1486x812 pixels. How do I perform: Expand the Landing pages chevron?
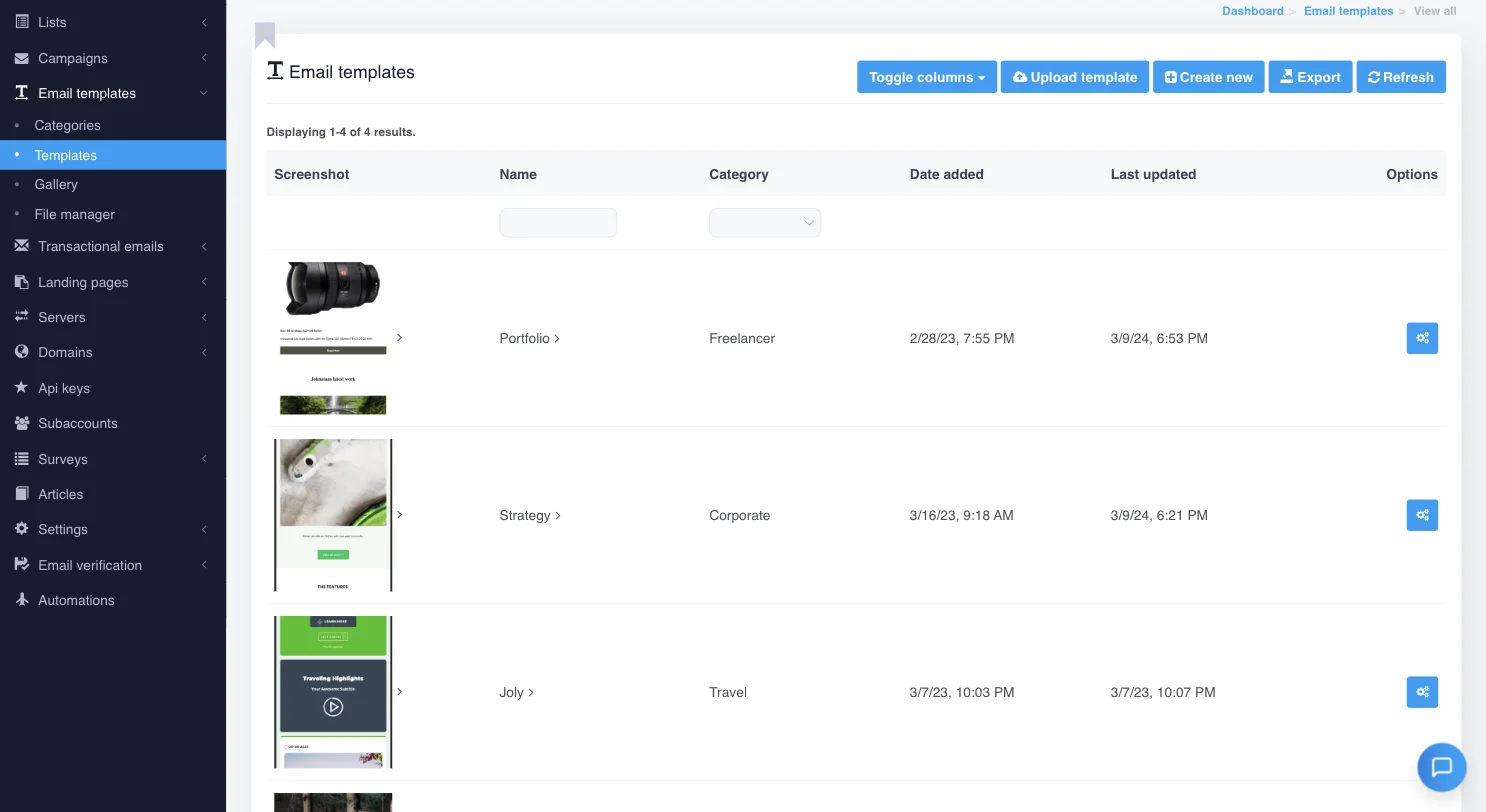click(204, 282)
